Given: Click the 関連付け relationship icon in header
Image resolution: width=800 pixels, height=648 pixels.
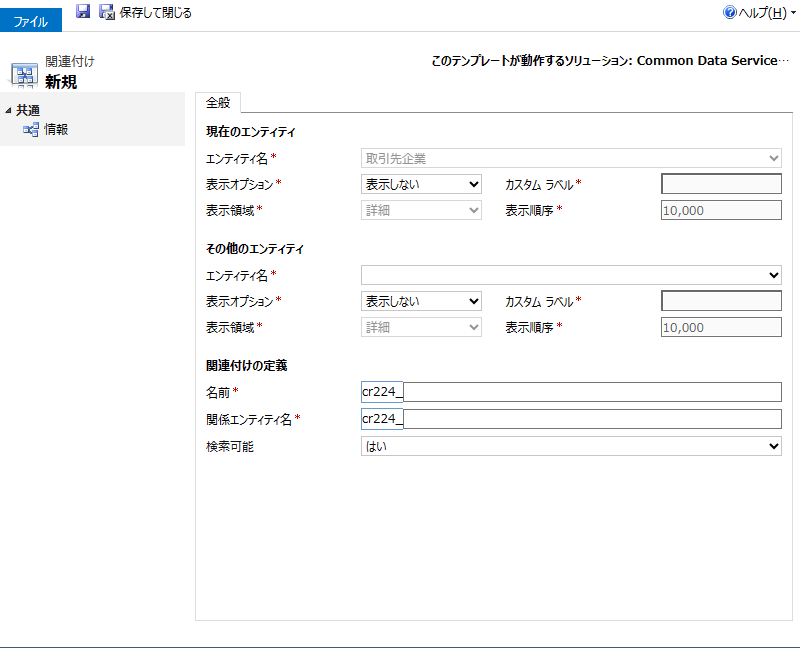Looking at the screenshot, I should 24,73.
